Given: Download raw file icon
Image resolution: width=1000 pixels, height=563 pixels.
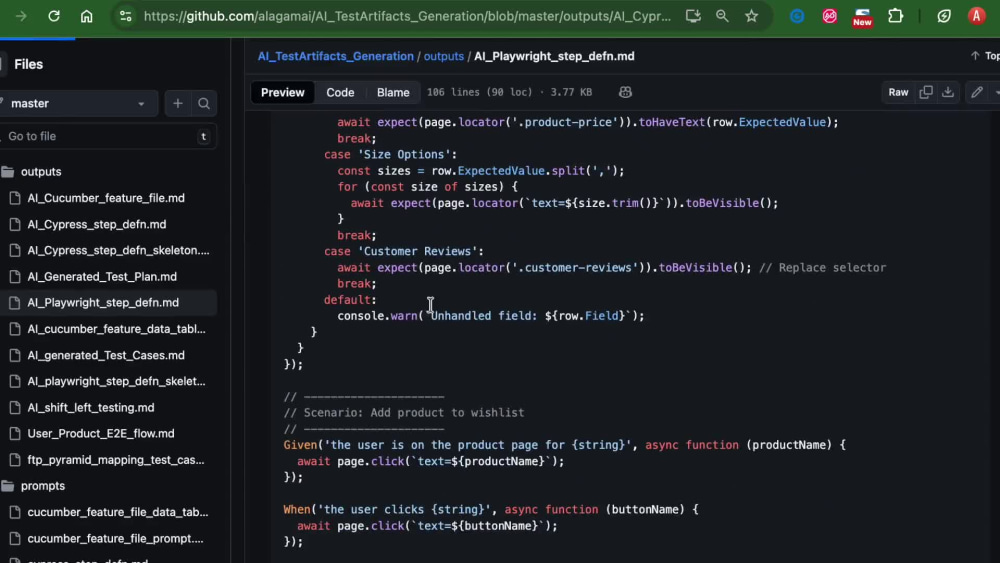Looking at the screenshot, I should [948, 92].
